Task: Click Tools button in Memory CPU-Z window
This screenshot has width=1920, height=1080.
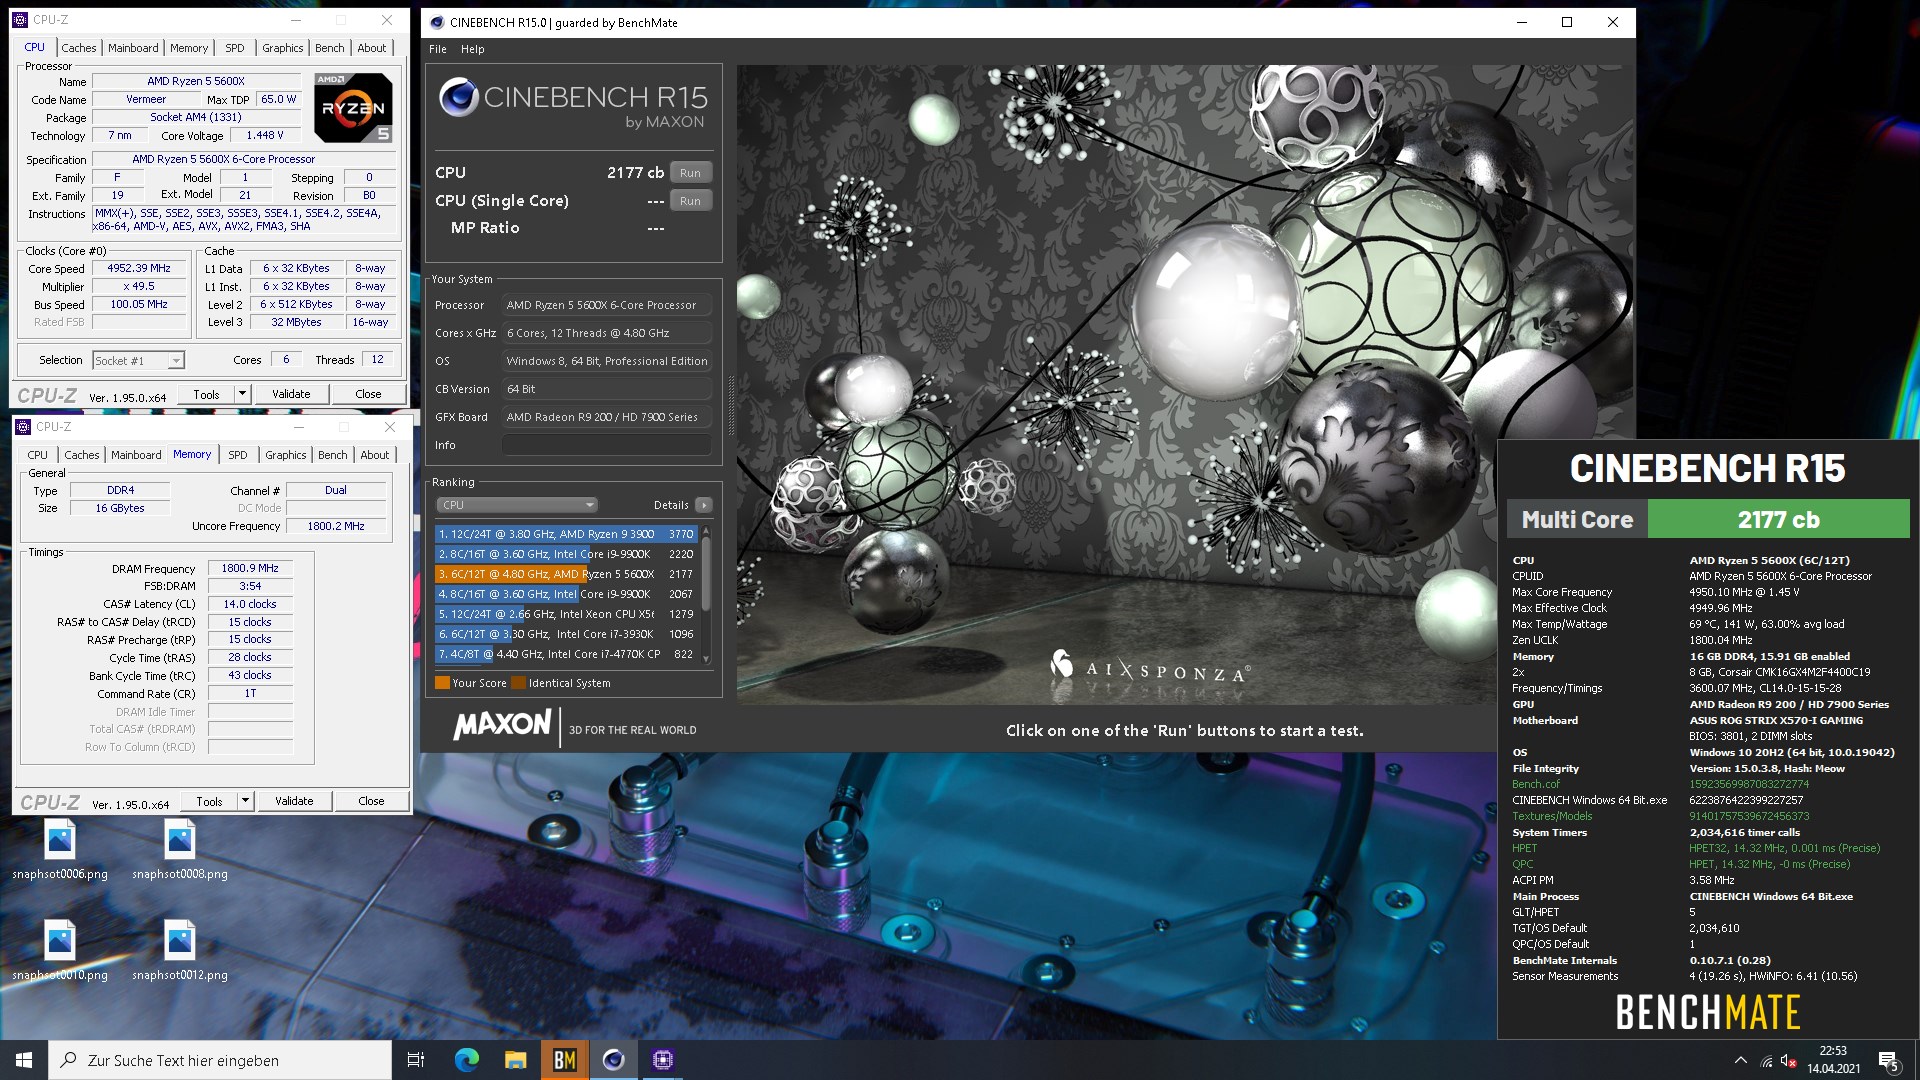Action: point(209,801)
